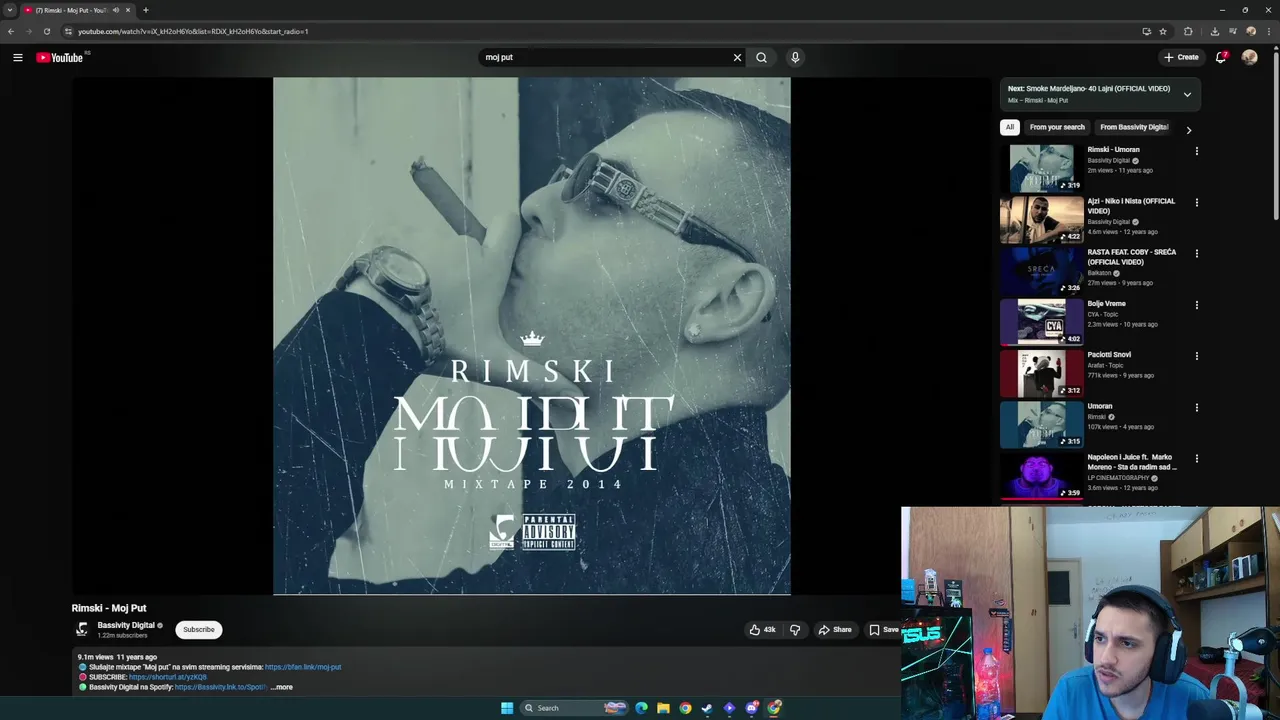Open options for RASTA FEAT. COBY - SREĆA
This screenshot has height=720, width=1280.
(1196, 253)
